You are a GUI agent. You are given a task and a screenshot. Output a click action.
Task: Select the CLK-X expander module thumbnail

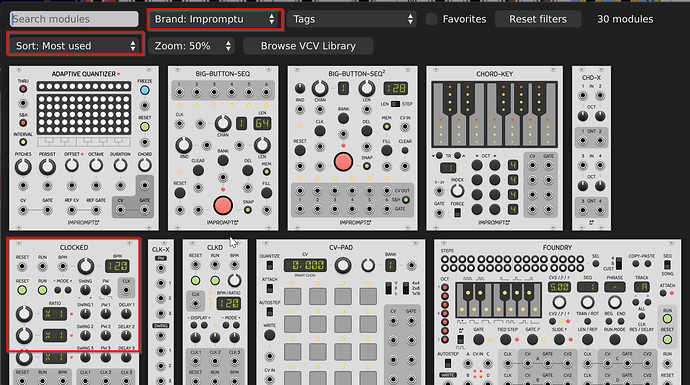pos(161,312)
